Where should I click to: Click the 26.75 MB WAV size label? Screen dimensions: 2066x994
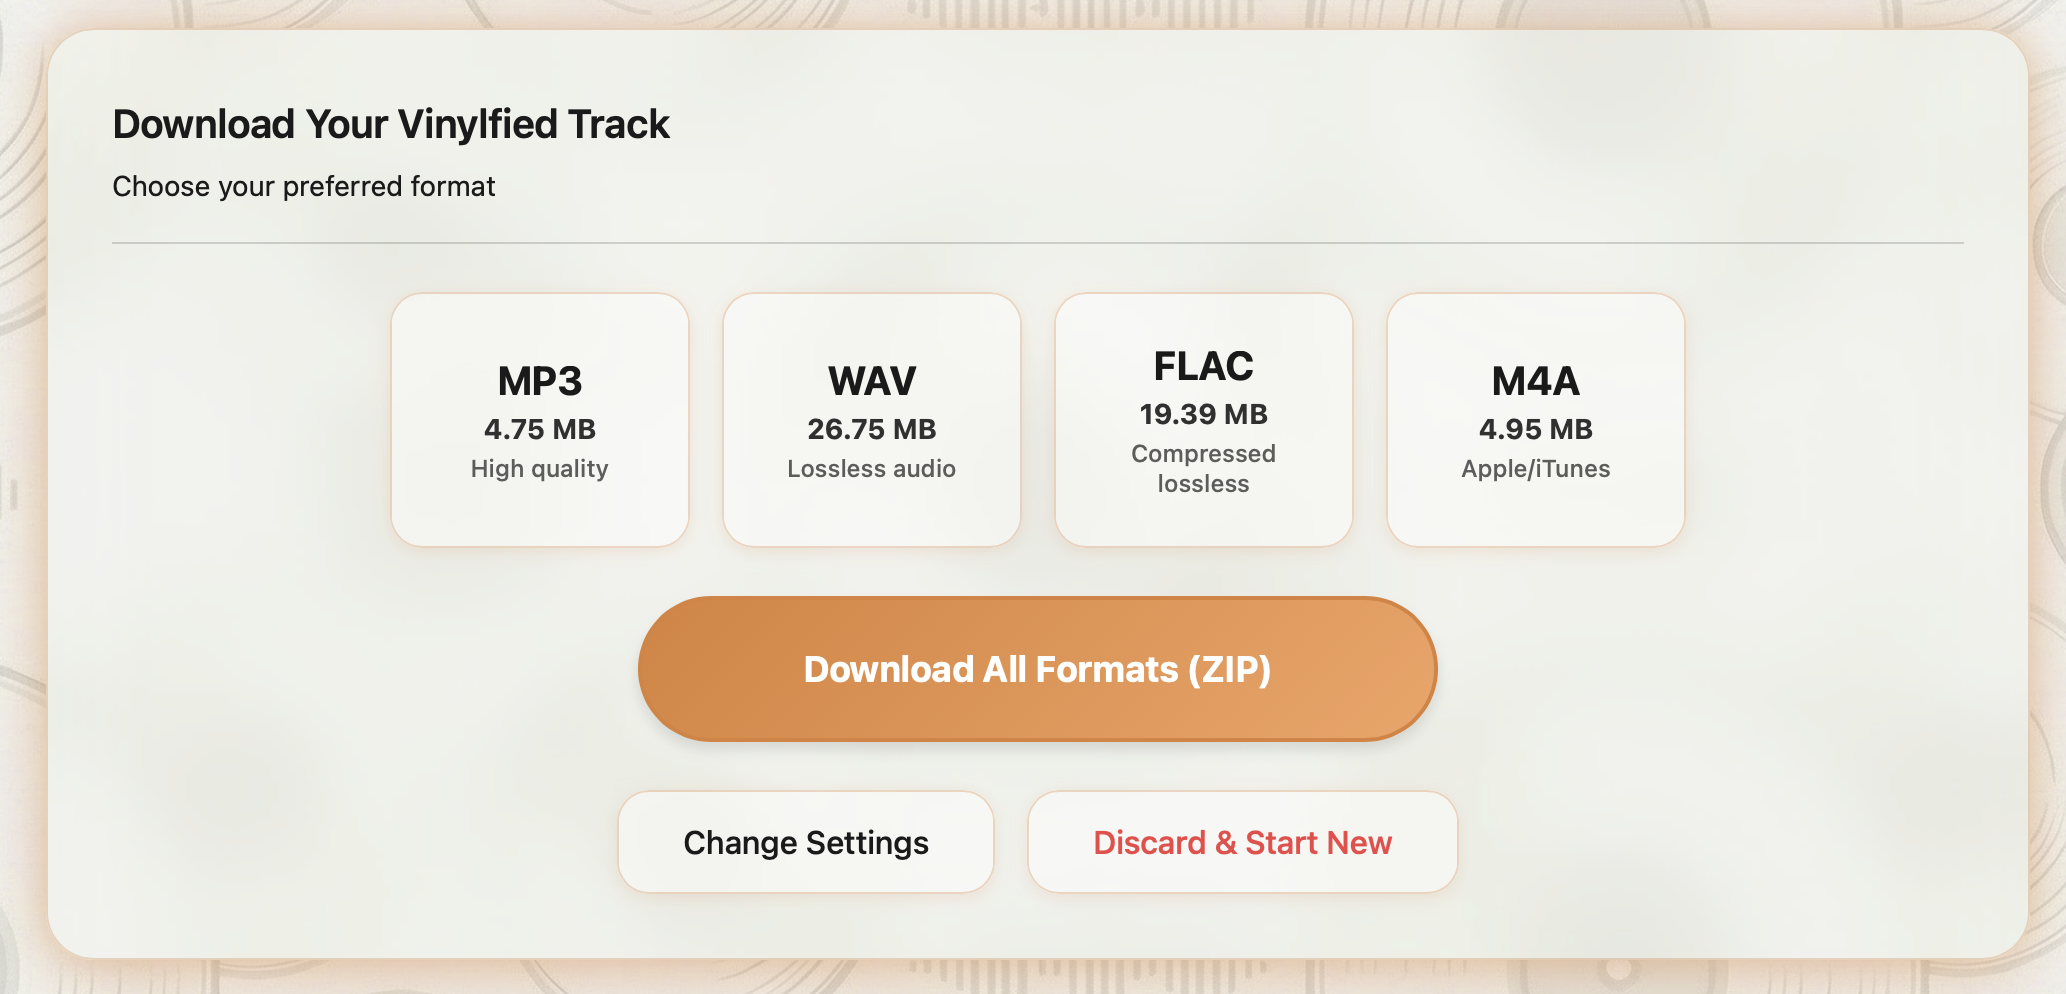click(x=871, y=428)
